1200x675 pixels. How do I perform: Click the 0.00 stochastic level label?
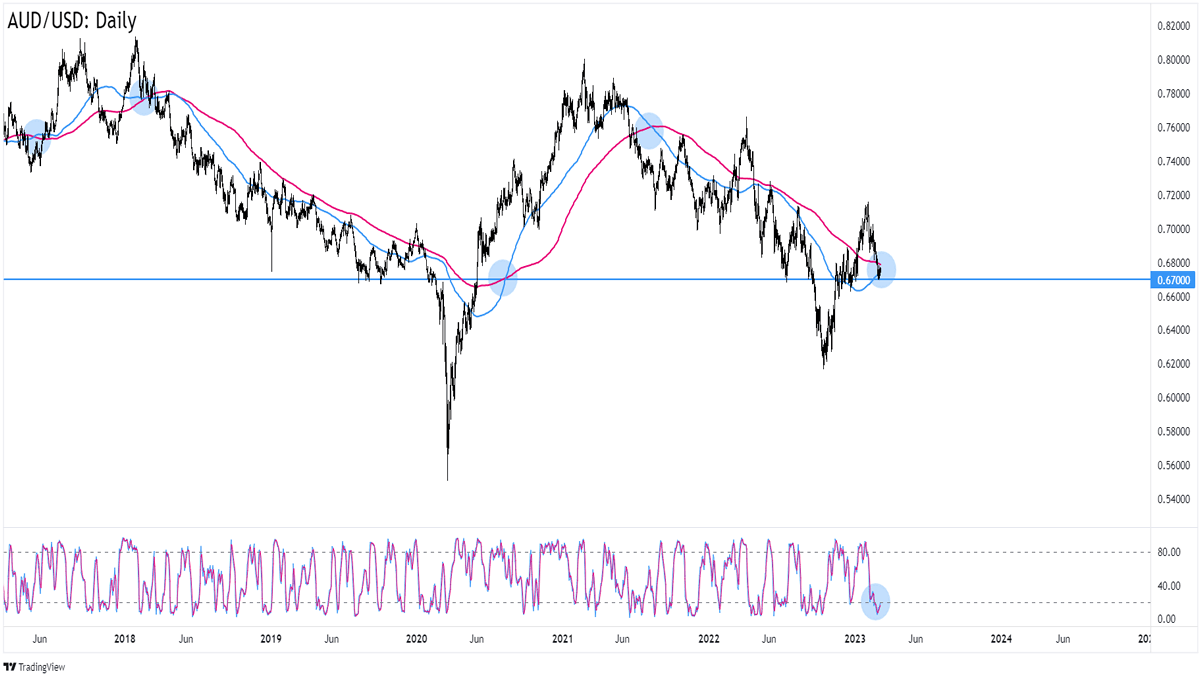(x=1165, y=620)
